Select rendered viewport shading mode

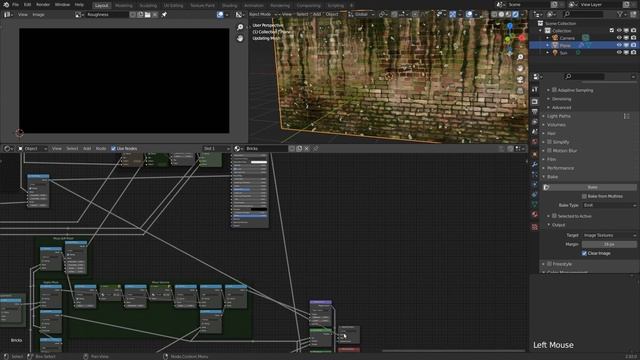click(x=516, y=14)
